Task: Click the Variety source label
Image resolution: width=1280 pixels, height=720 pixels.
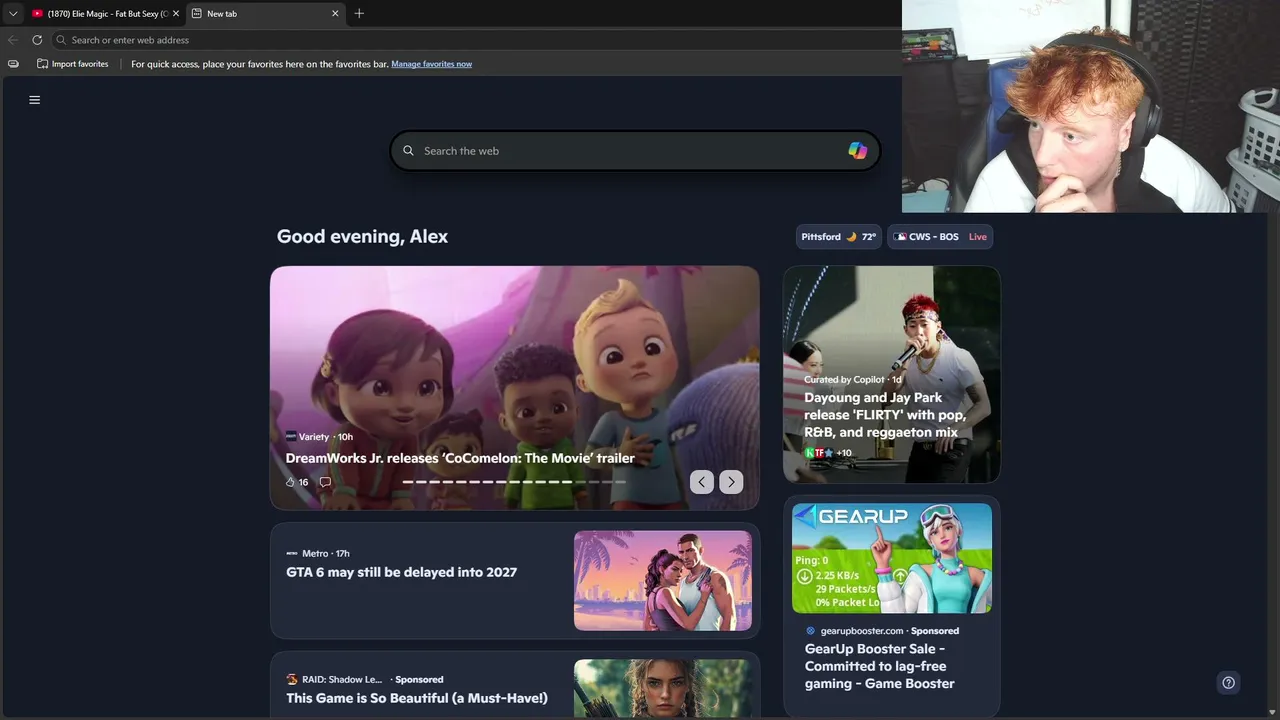Action: click(313, 437)
